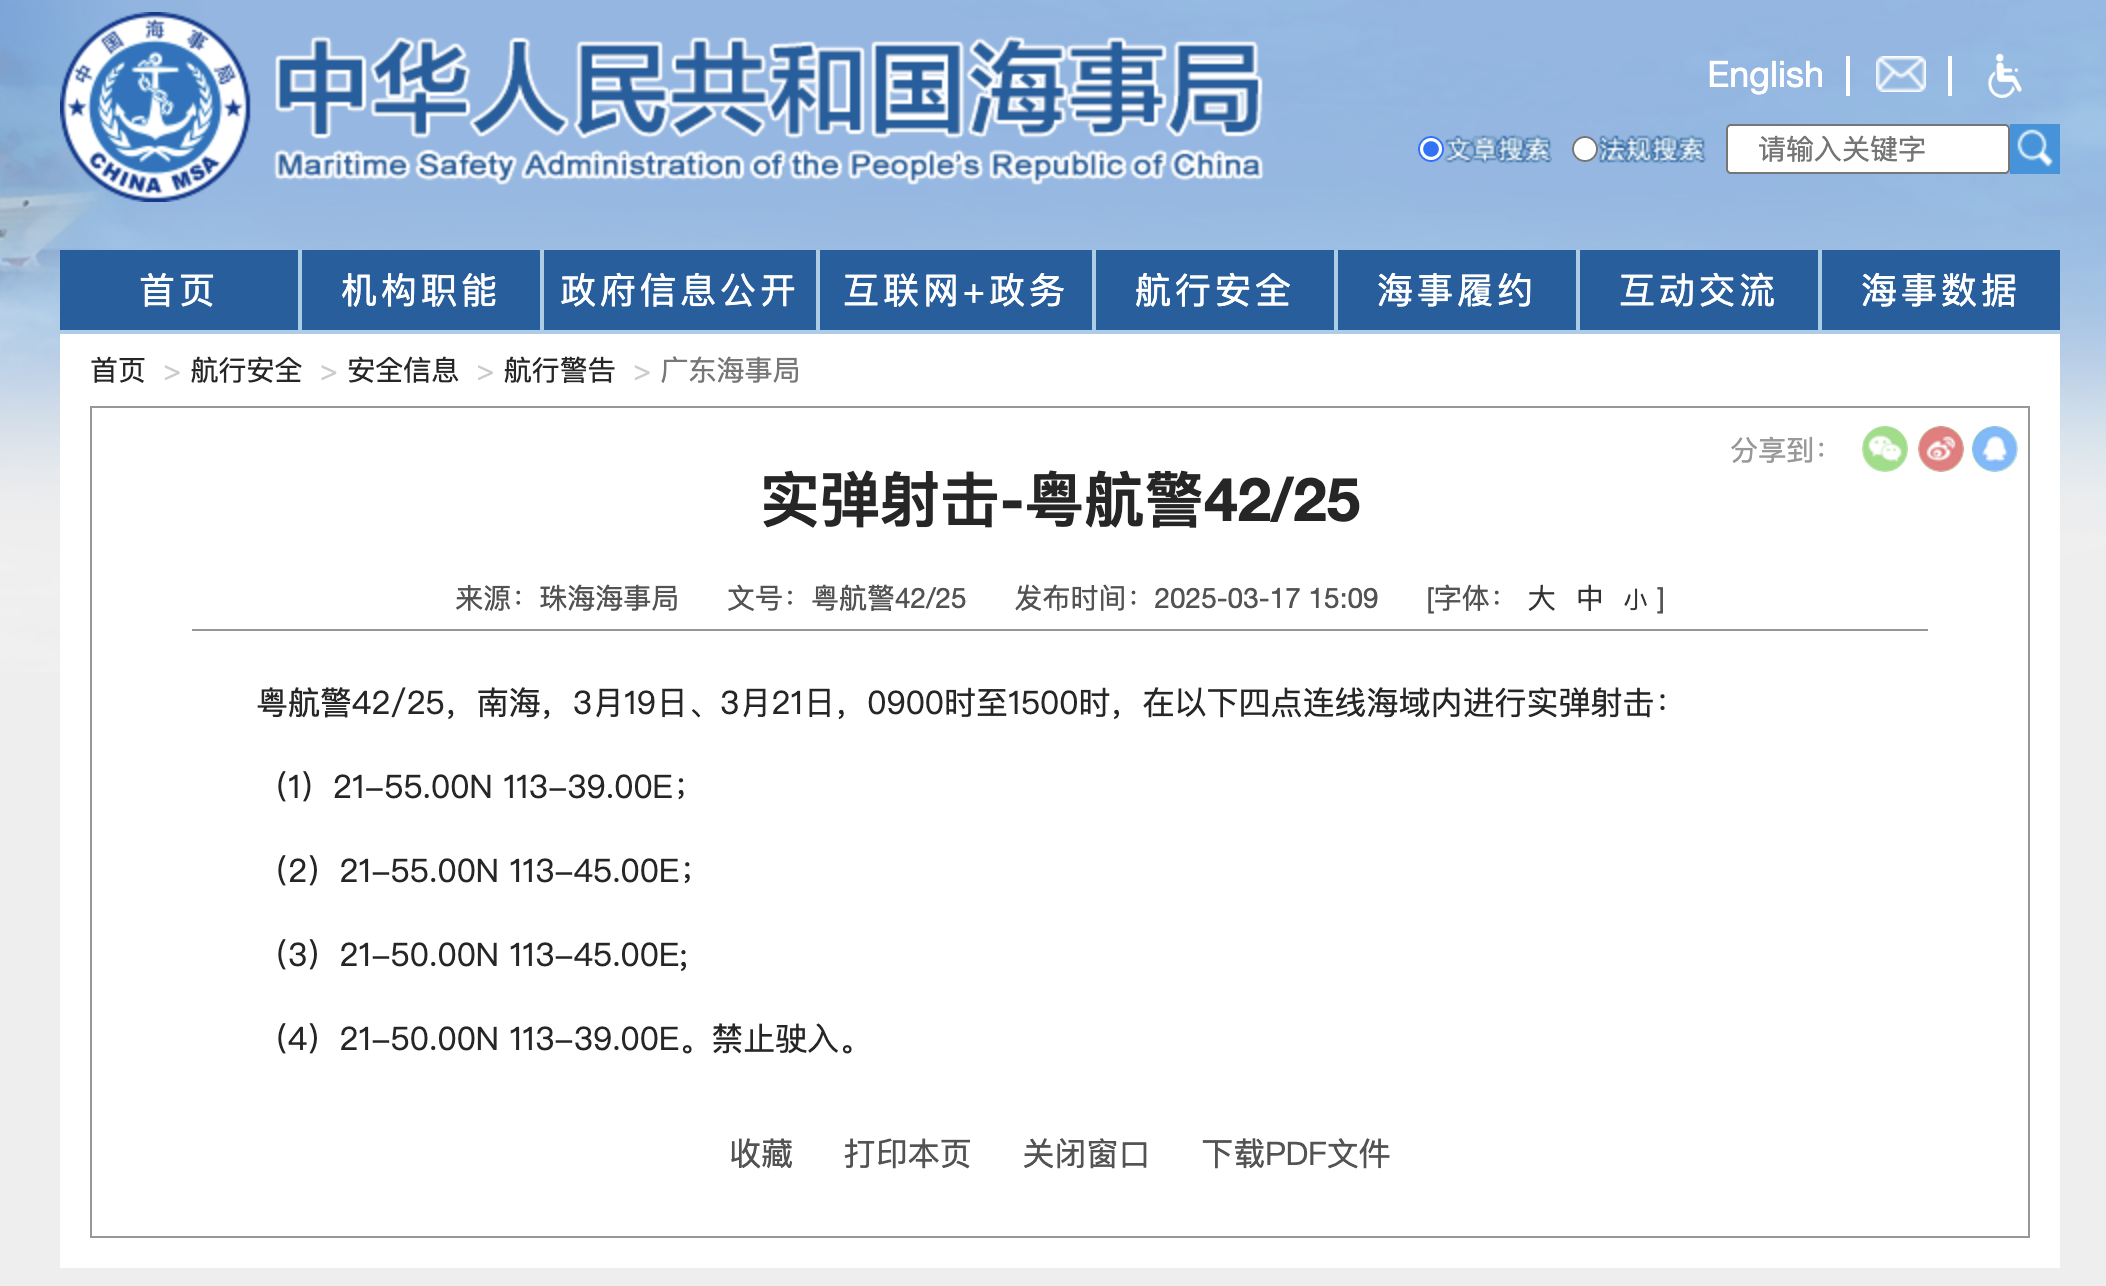Select the 法规搜索 radio button
Image resolution: width=2106 pixels, height=1286 pixels.
[x=1584, y=149]
